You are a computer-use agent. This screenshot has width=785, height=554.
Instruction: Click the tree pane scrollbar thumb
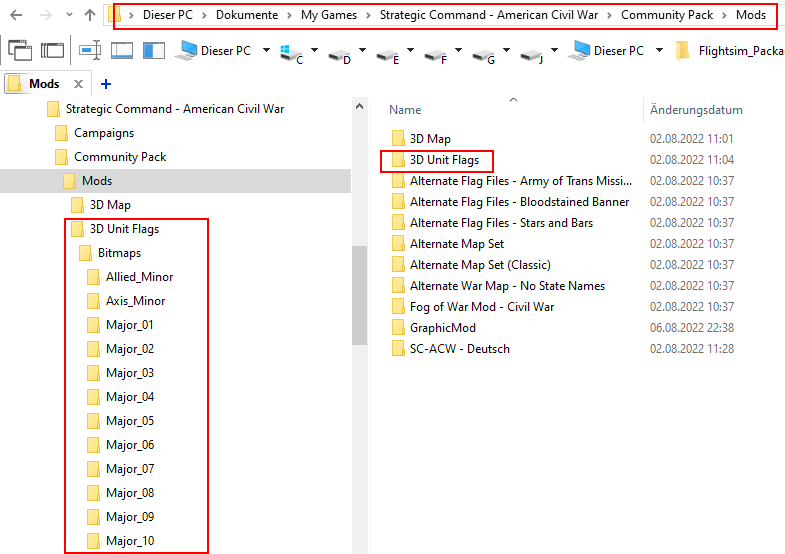click(359, 295)
